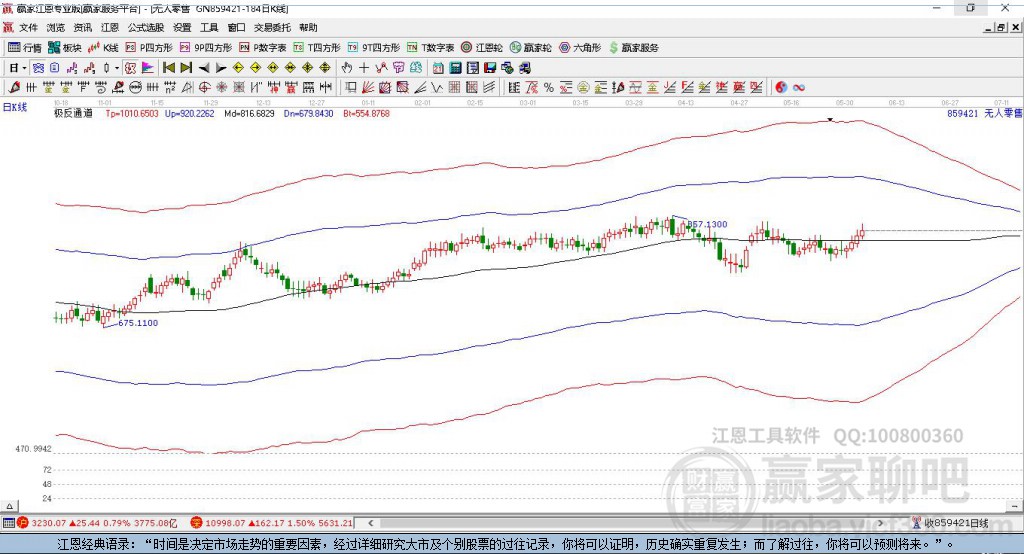1024x554 pixels.
Task: Click the up triangle at chart bottom-left
Action: [x=9, y=506]
